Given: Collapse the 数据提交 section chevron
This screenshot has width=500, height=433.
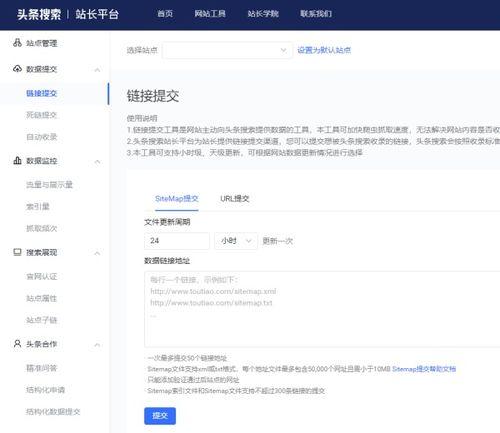Looking at the screenshot, I should point(97,70).
